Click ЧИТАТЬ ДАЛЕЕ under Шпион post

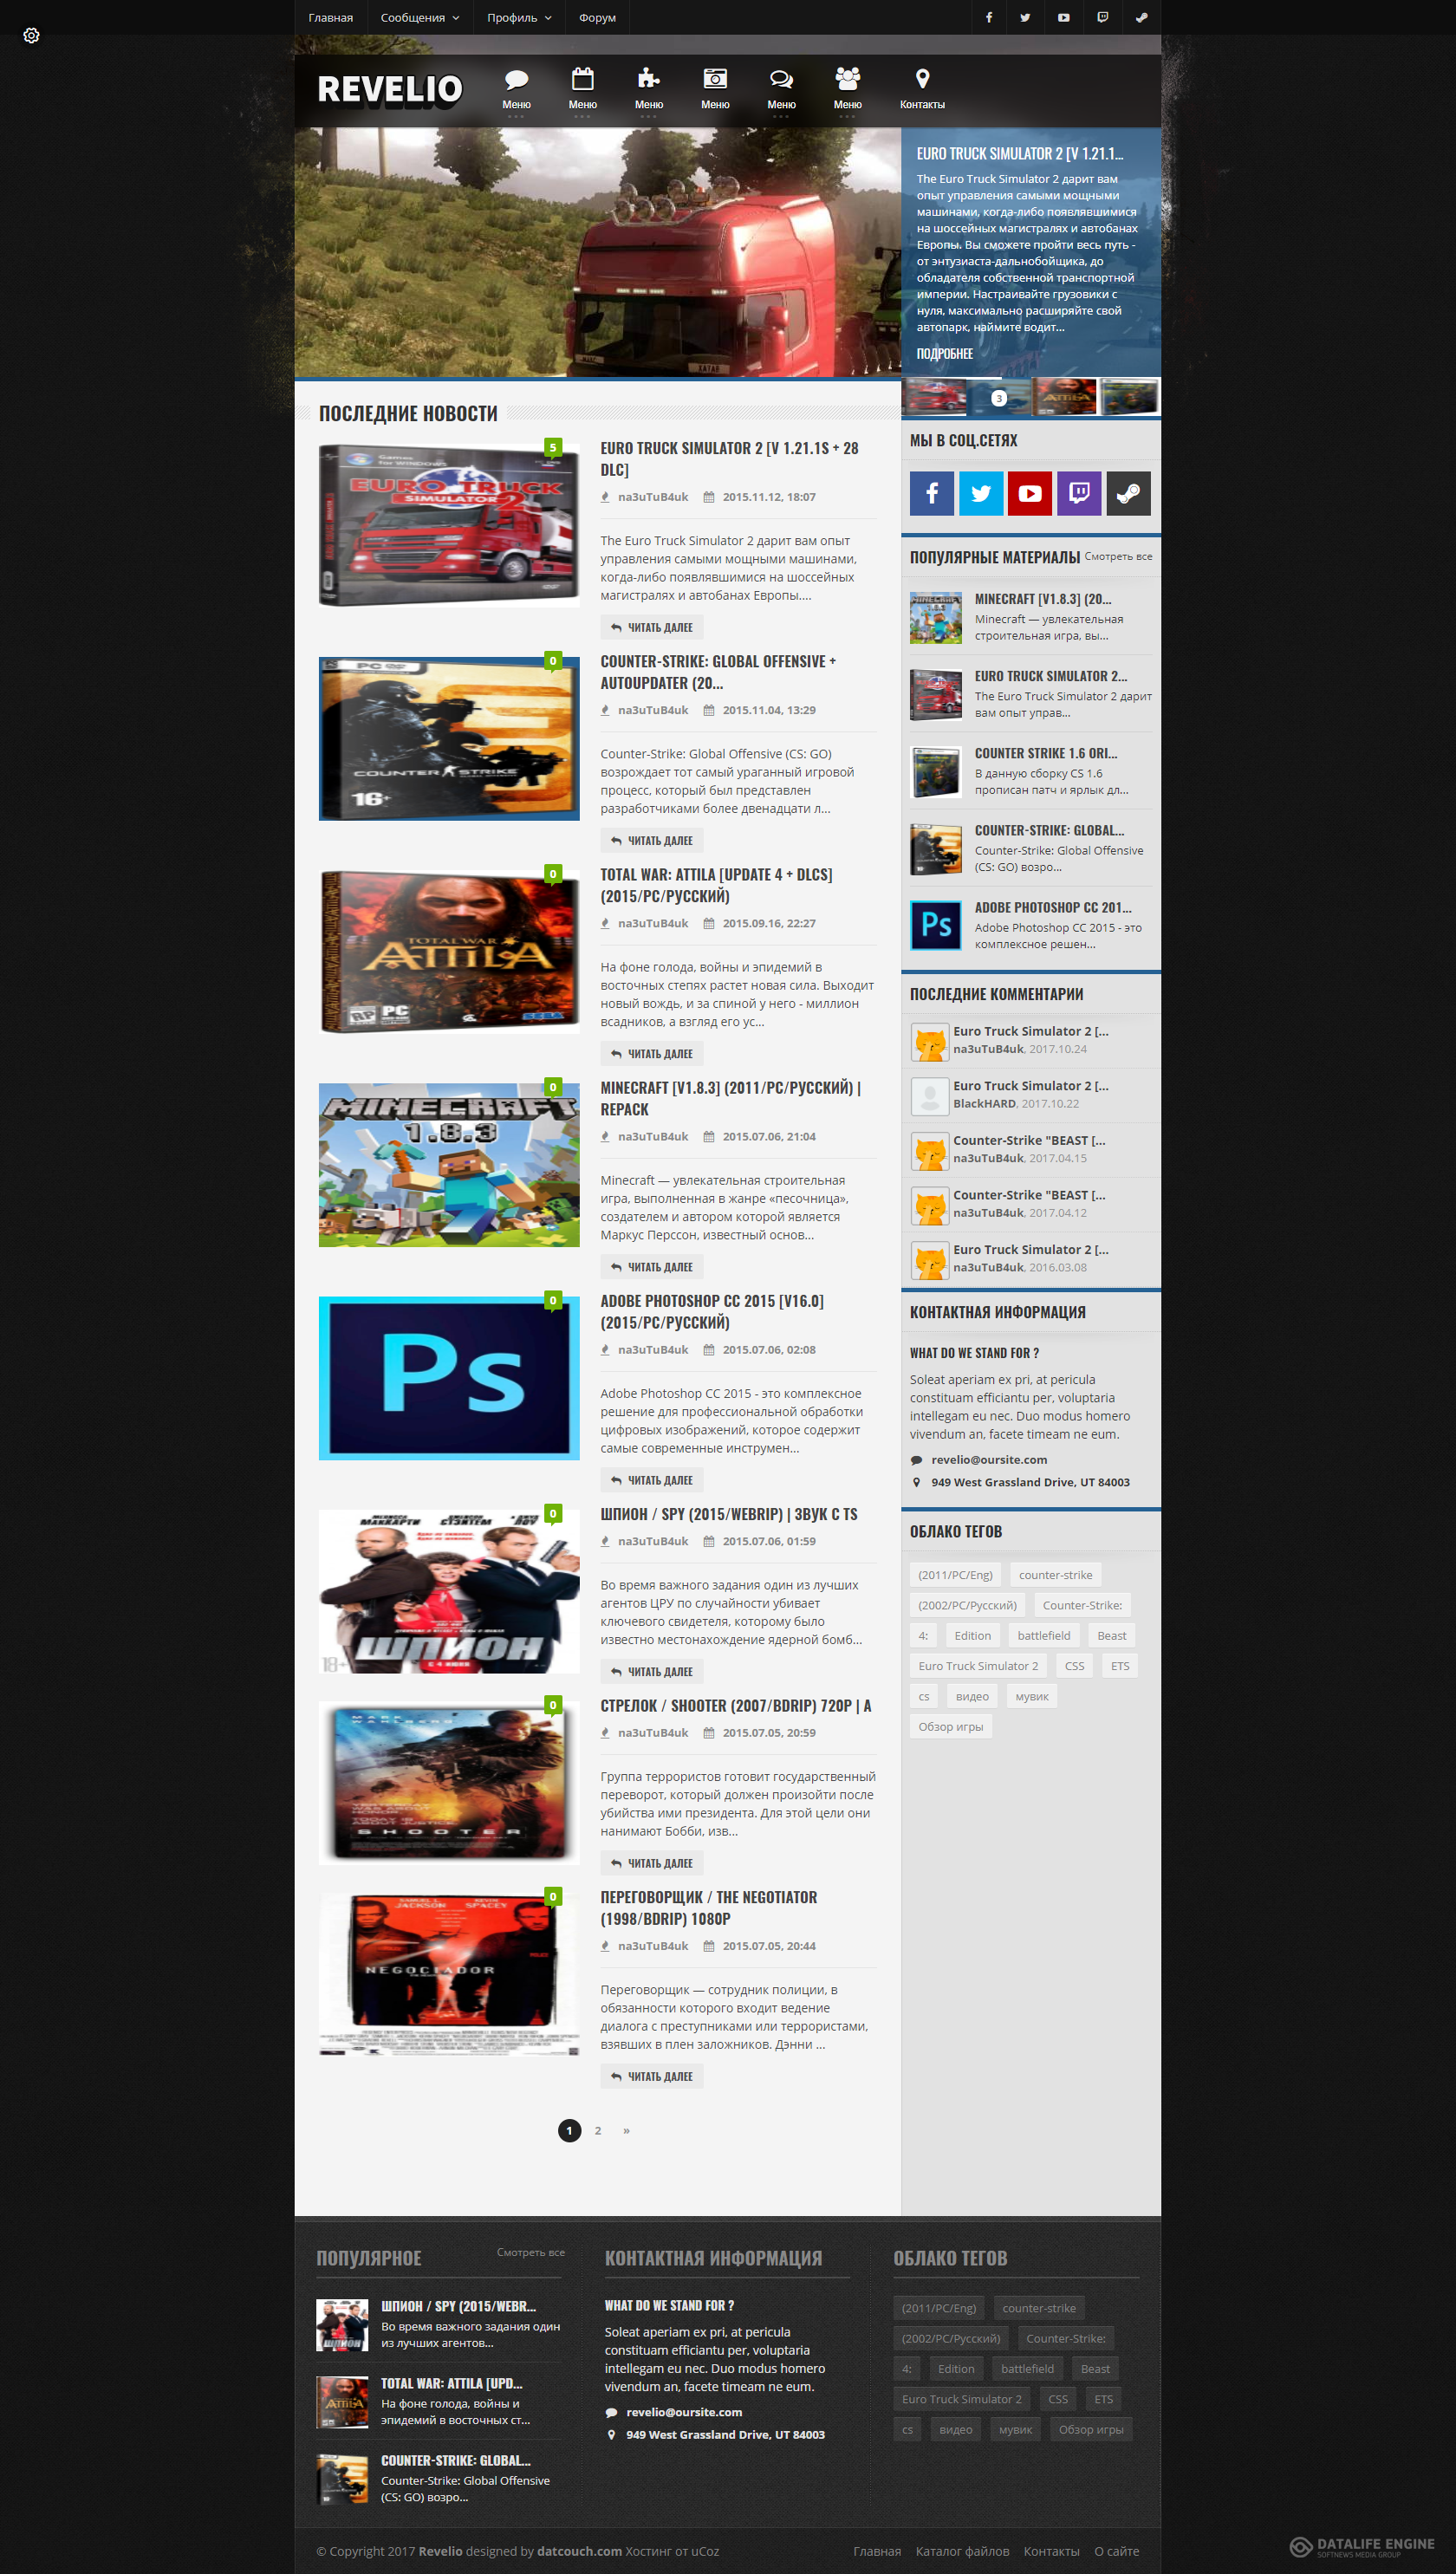pos(652,1671)
